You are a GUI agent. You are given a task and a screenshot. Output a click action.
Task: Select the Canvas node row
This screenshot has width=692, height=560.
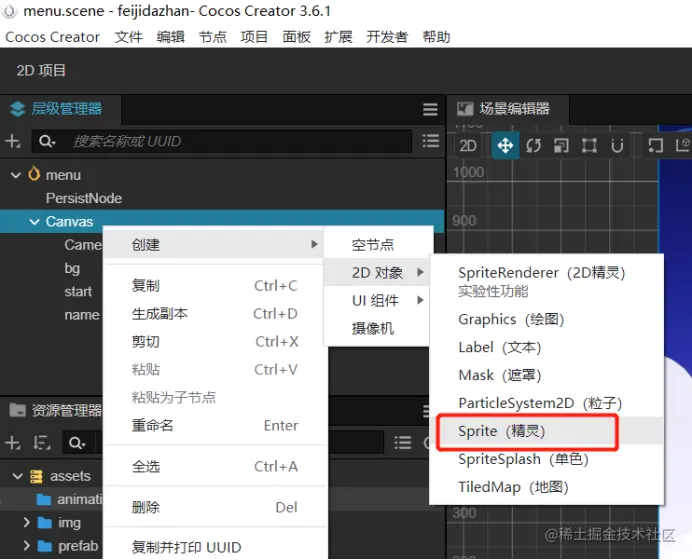pyautogui.click(x=222, y=222)
